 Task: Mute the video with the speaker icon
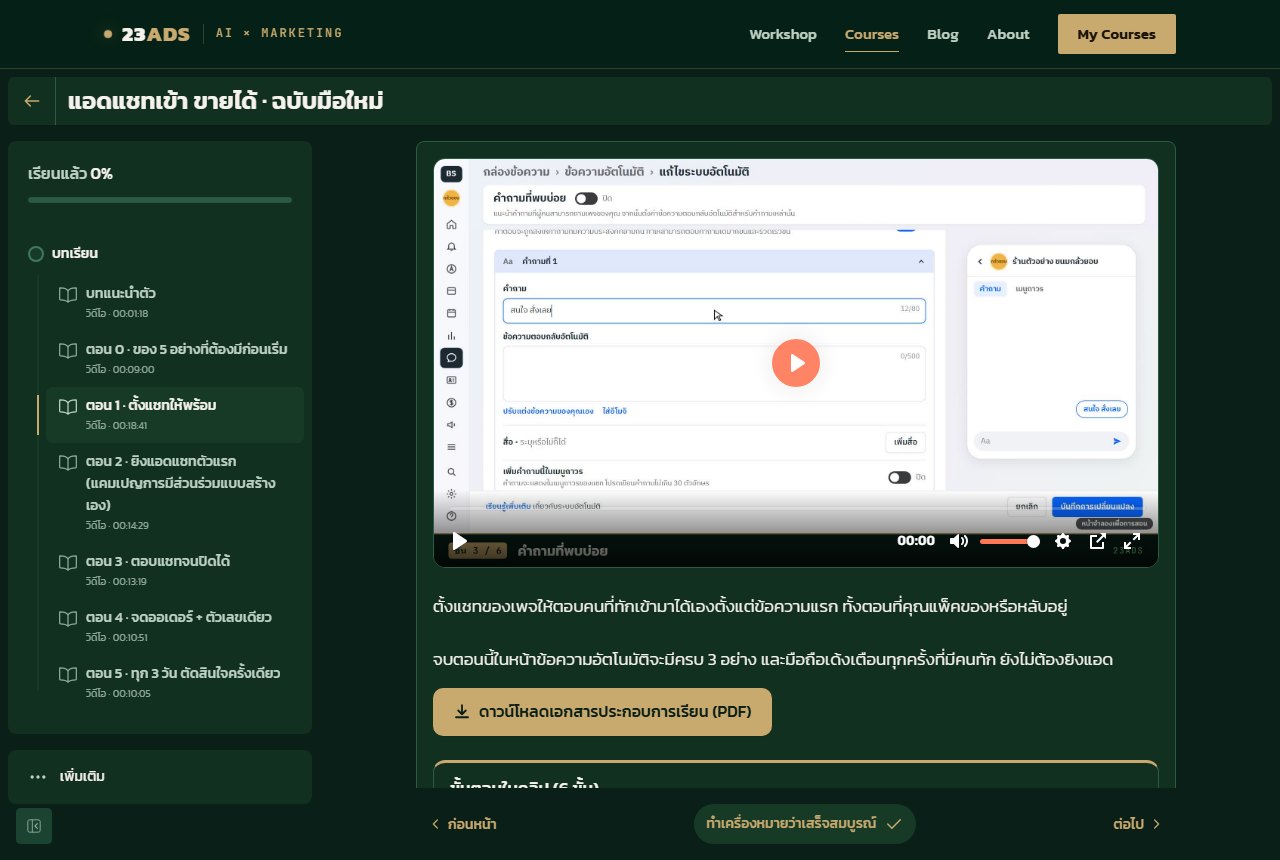[x=959, y=541]
